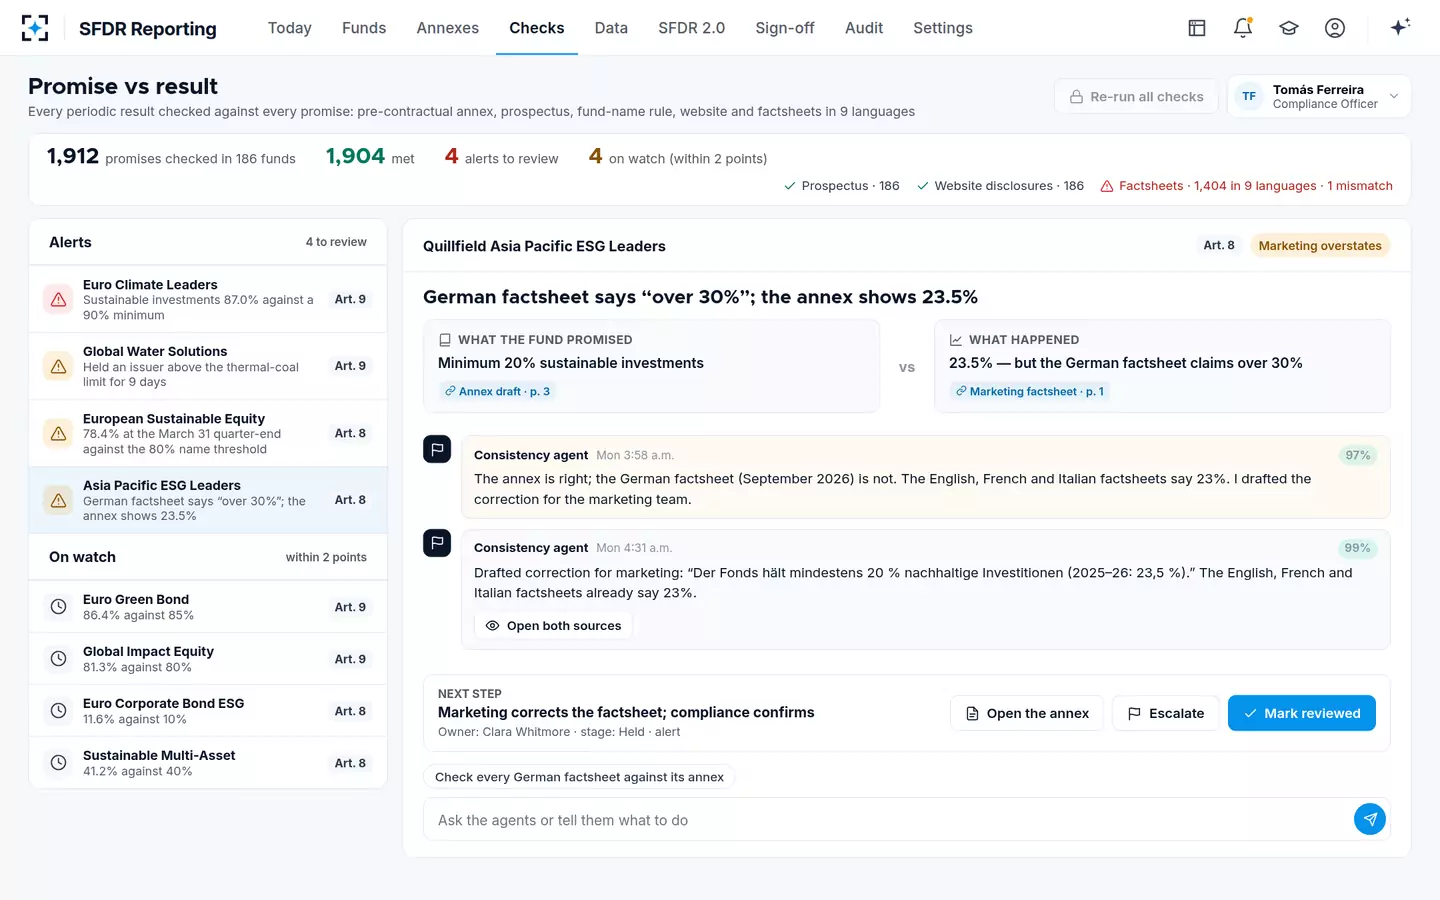Click flag icon beside the 4:31 a.m. agent message
1440x900 pixels.
click(x=437, y=543)
